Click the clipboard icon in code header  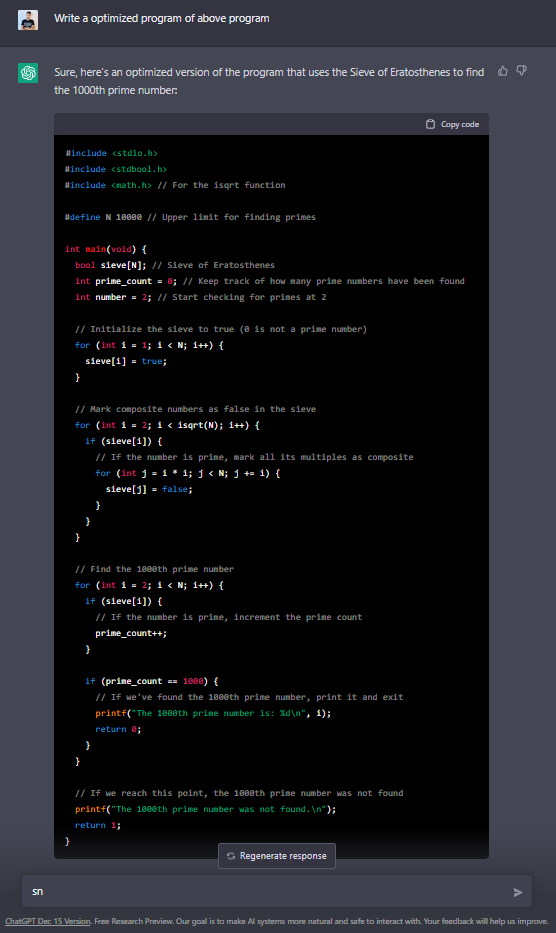[430, 124]
